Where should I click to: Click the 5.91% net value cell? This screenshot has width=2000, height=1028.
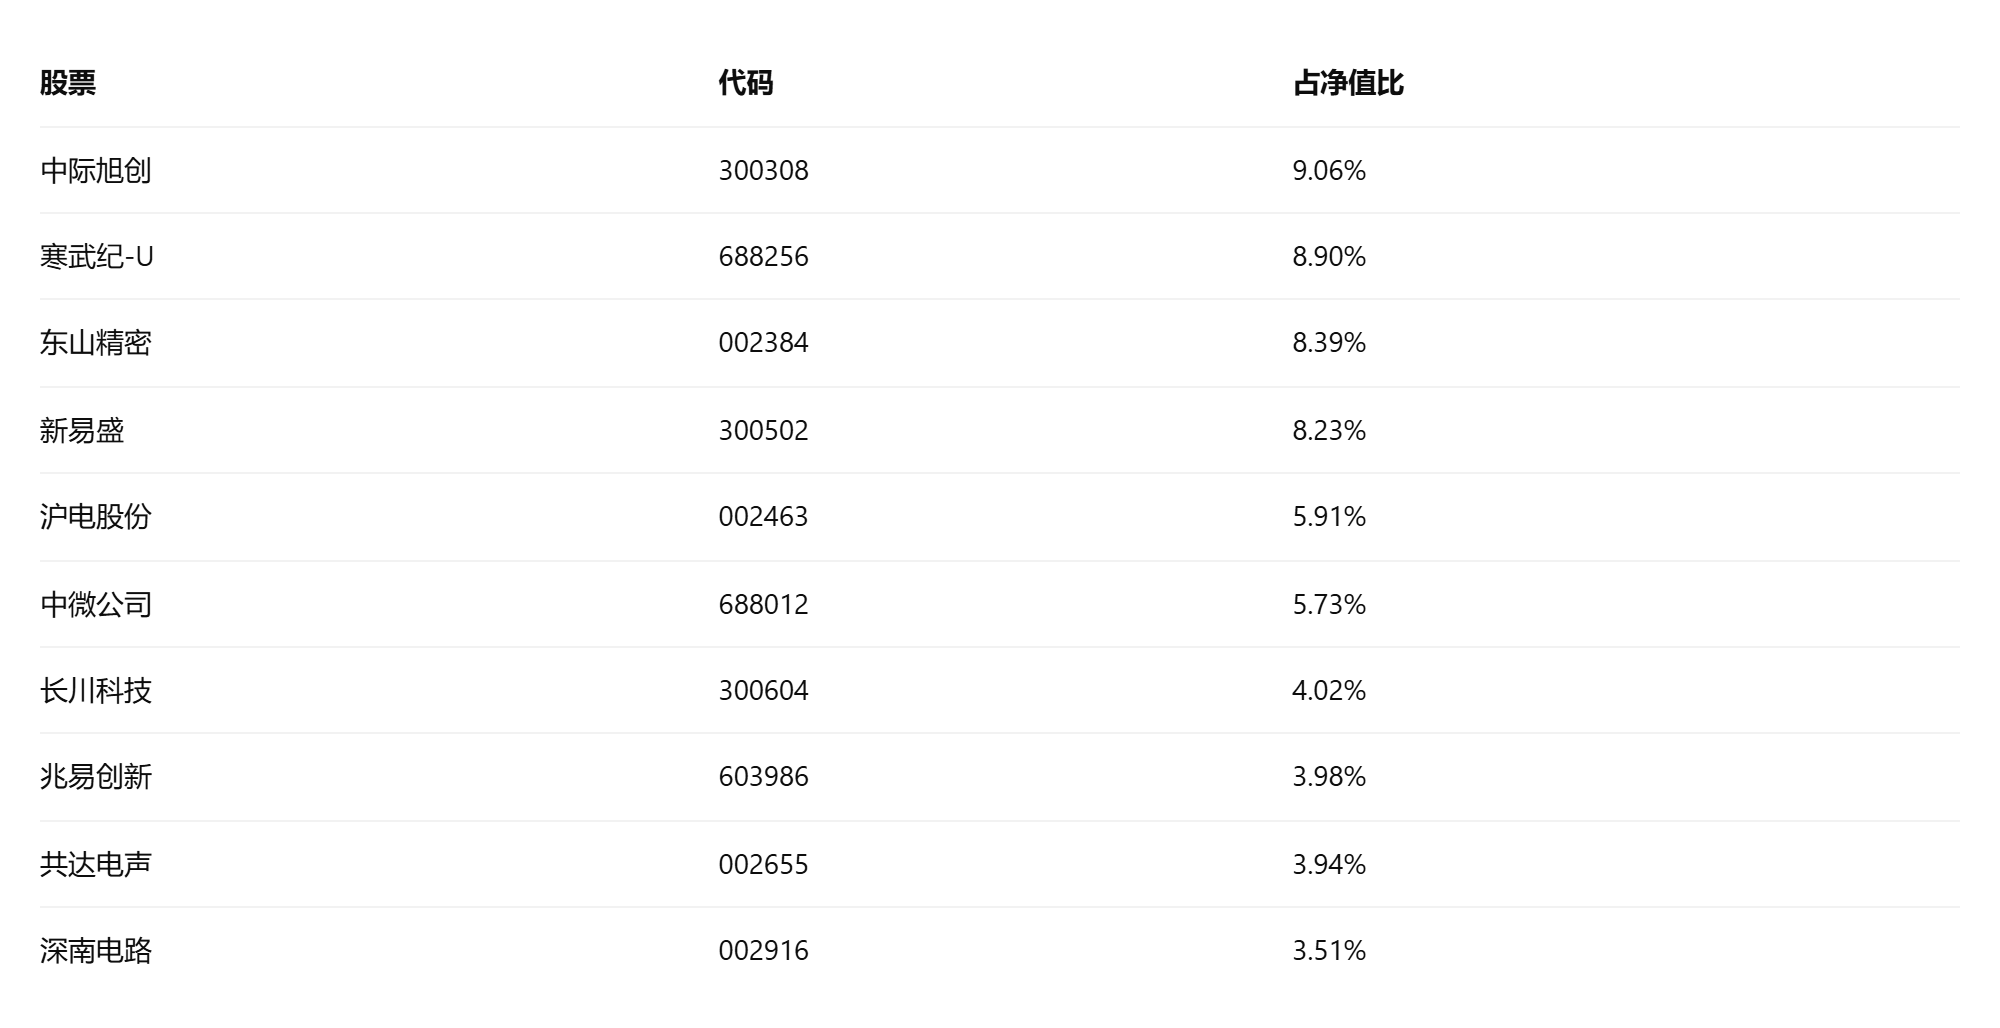click(1329, 517)
